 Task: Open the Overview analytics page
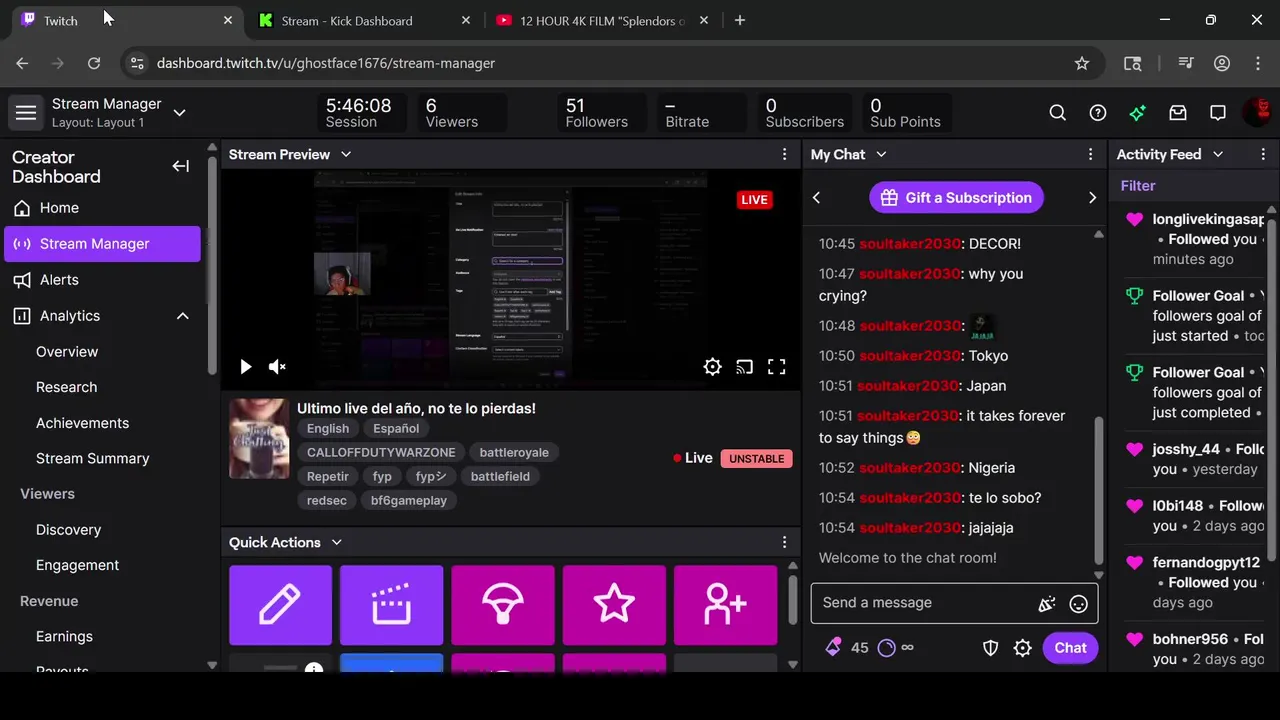[x=67, y=352]
